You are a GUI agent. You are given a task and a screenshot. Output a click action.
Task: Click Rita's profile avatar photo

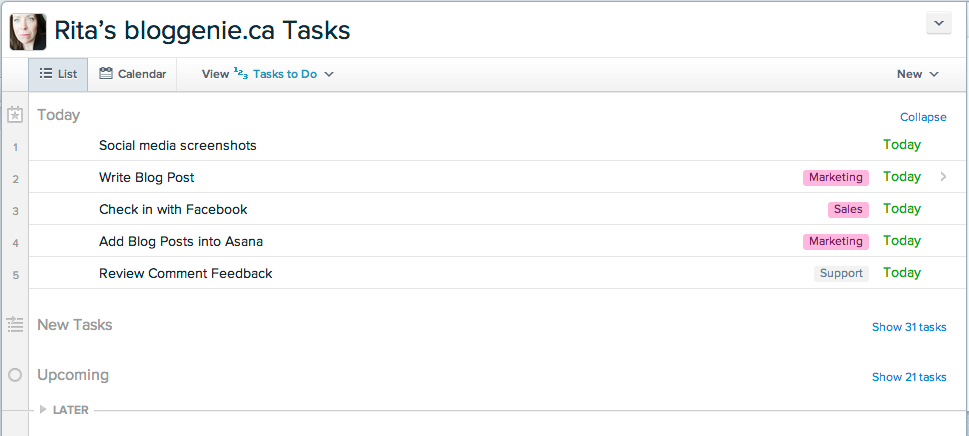tap(28, 31)
